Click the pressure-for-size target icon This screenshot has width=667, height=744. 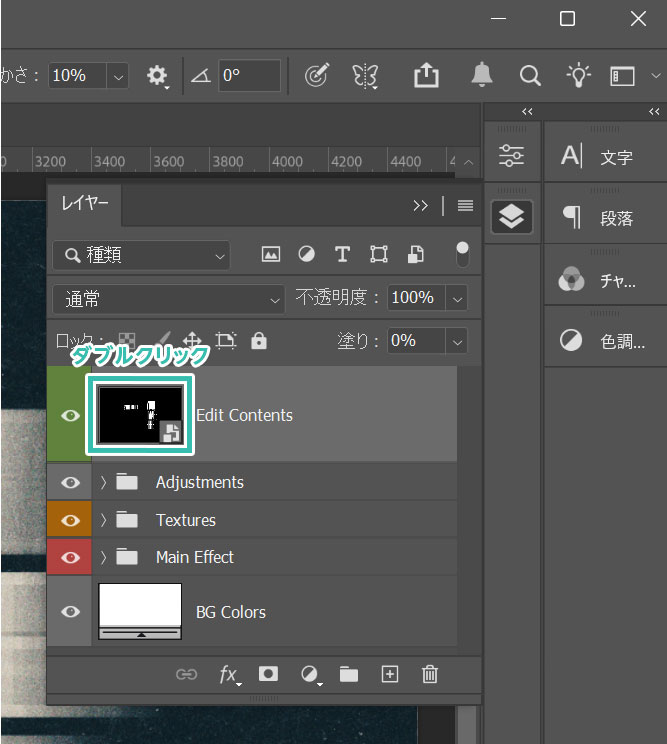pos(317,76)
